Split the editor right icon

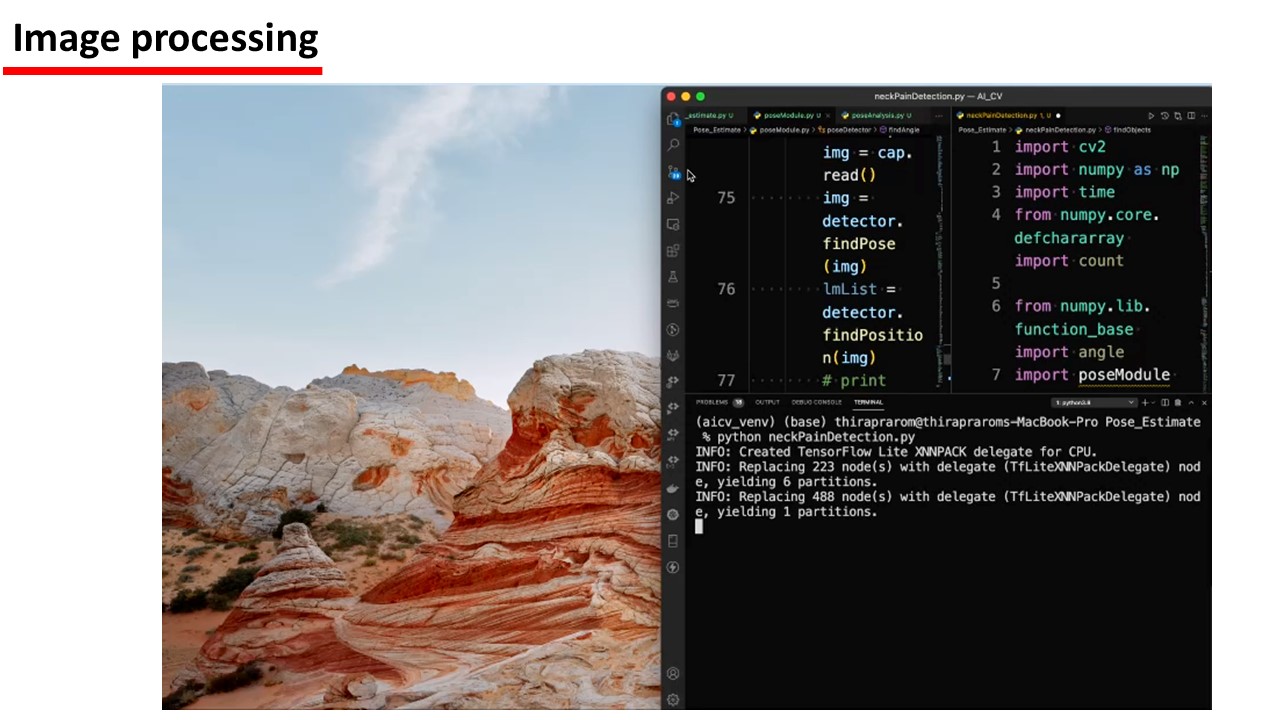tap(1191, 116)
